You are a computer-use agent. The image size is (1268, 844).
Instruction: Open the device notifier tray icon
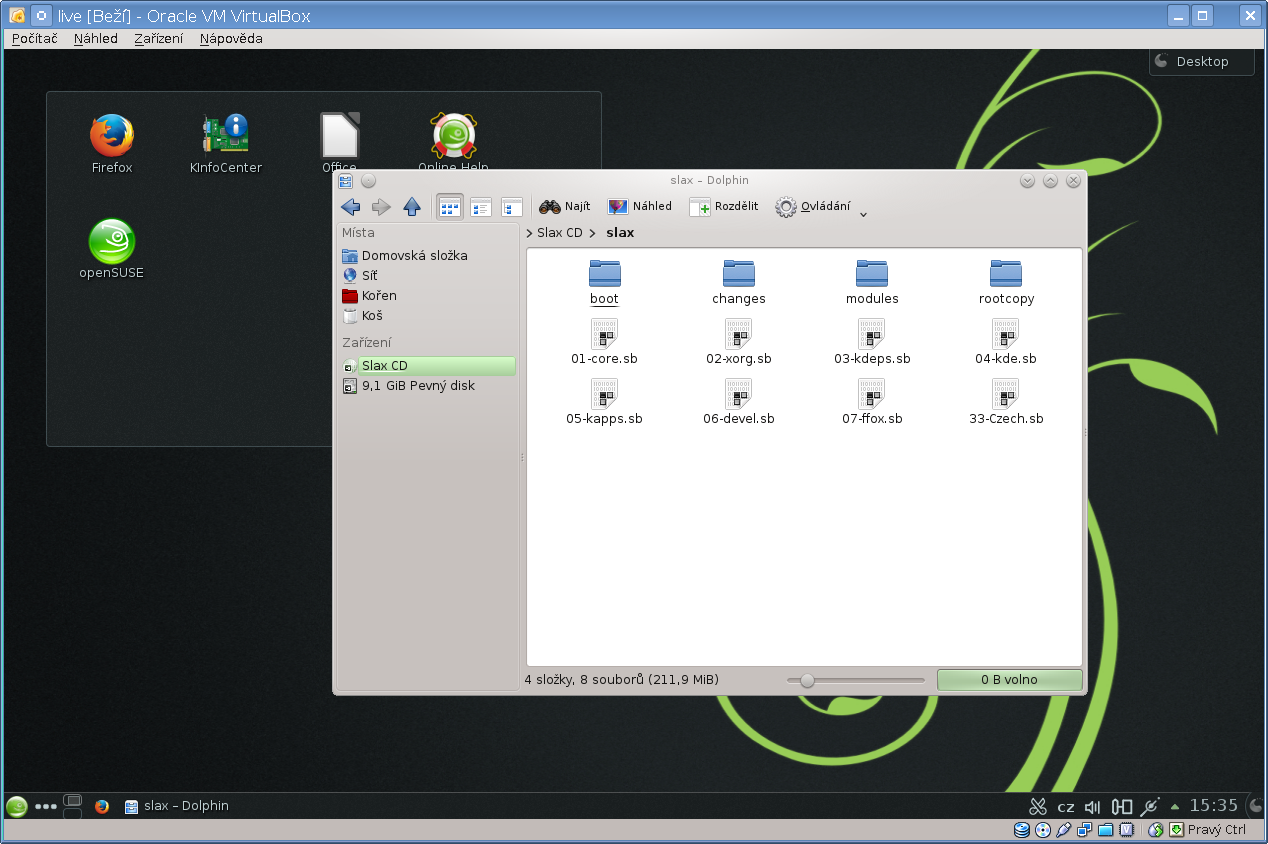(x=1122, y=806)
